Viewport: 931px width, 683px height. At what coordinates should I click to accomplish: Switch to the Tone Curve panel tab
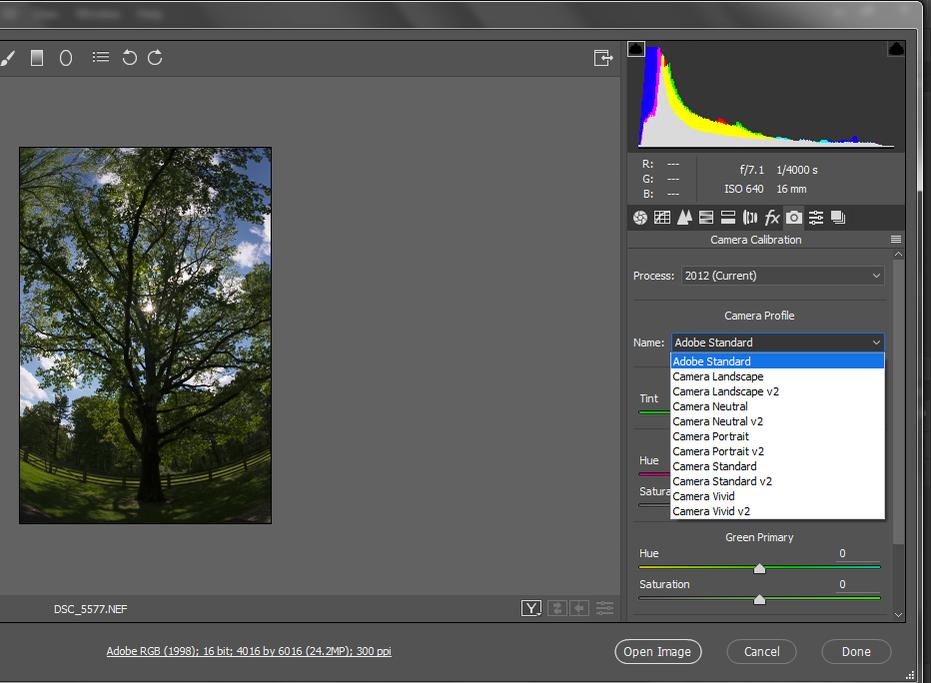(x=662, y=217)
